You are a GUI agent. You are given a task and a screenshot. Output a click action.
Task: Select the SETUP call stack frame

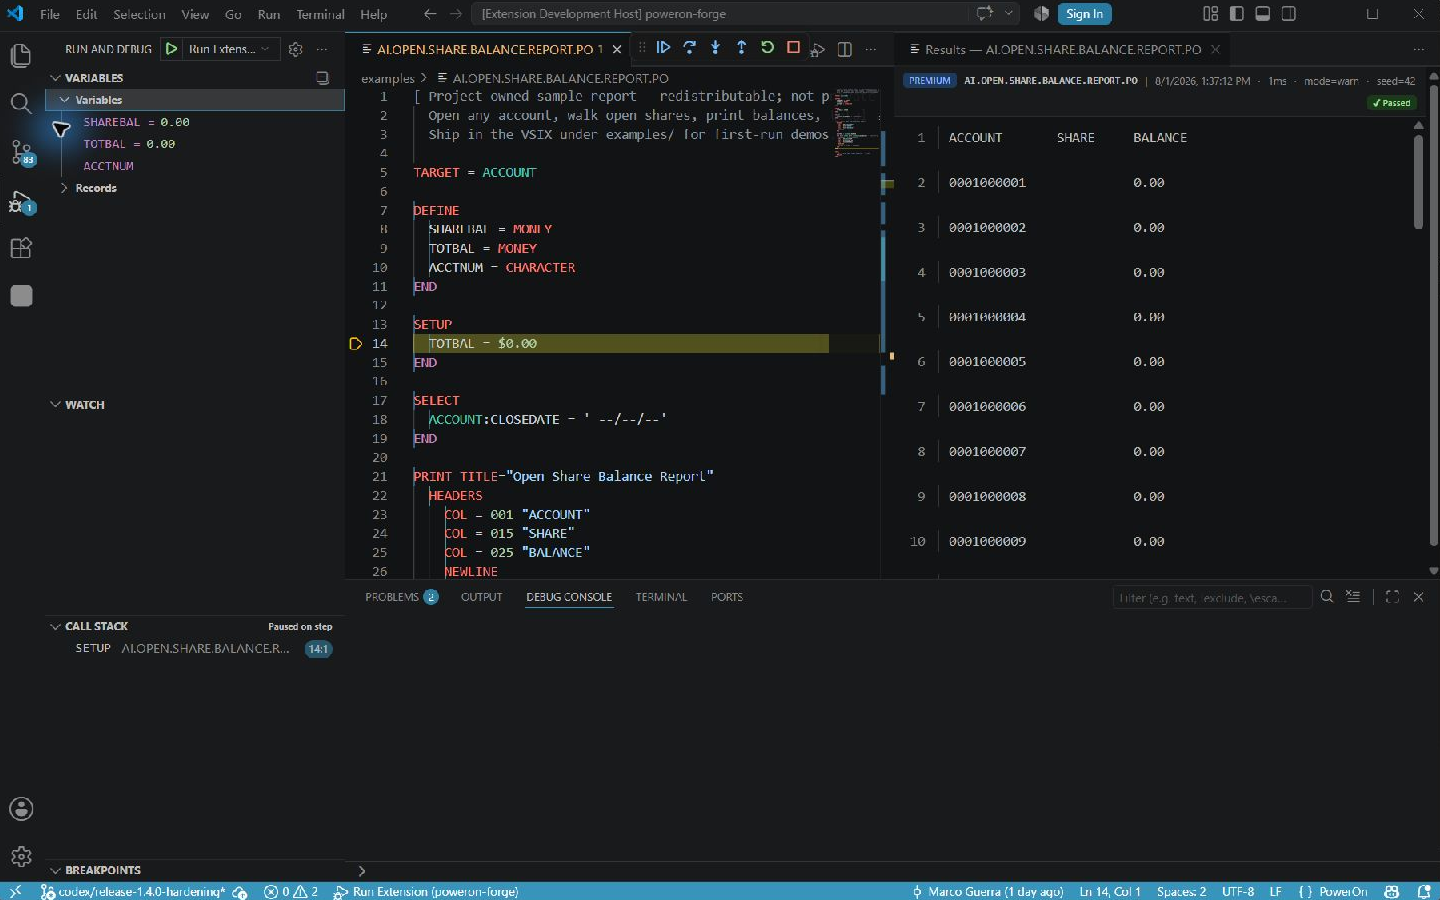click(x=195, y=648)
